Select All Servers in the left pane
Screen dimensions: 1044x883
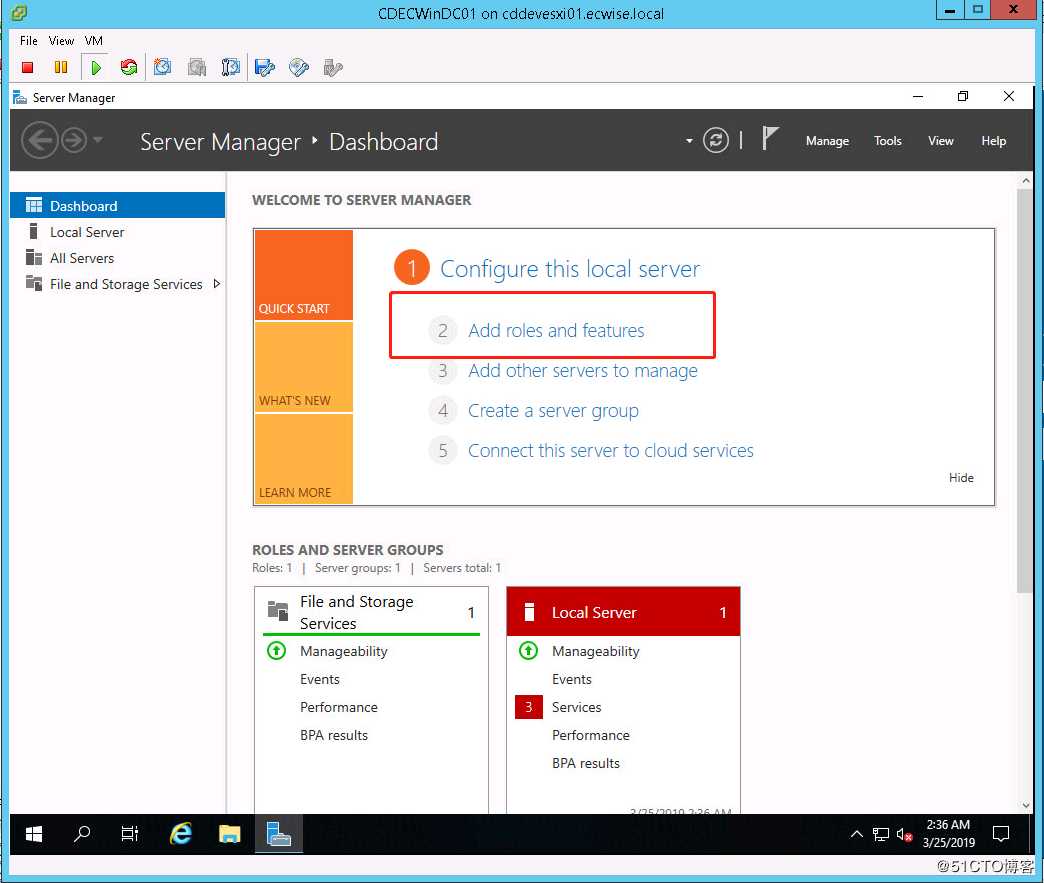(x=117, y=258)
